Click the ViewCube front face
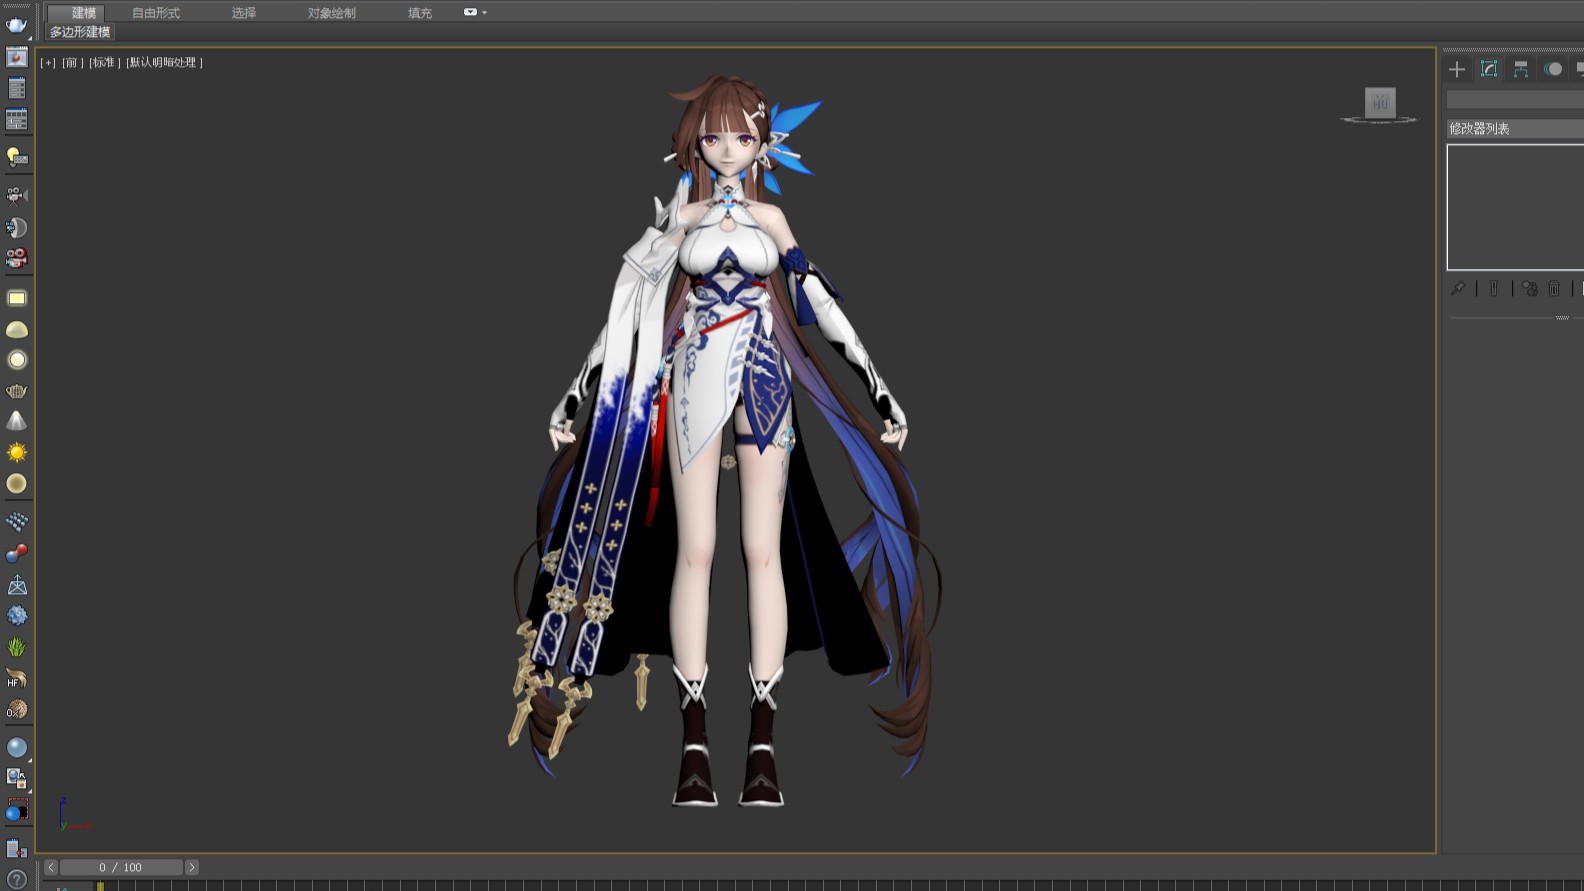Image resolution: width=1584 pixels, height=891 pixels. pos(1380,102)
